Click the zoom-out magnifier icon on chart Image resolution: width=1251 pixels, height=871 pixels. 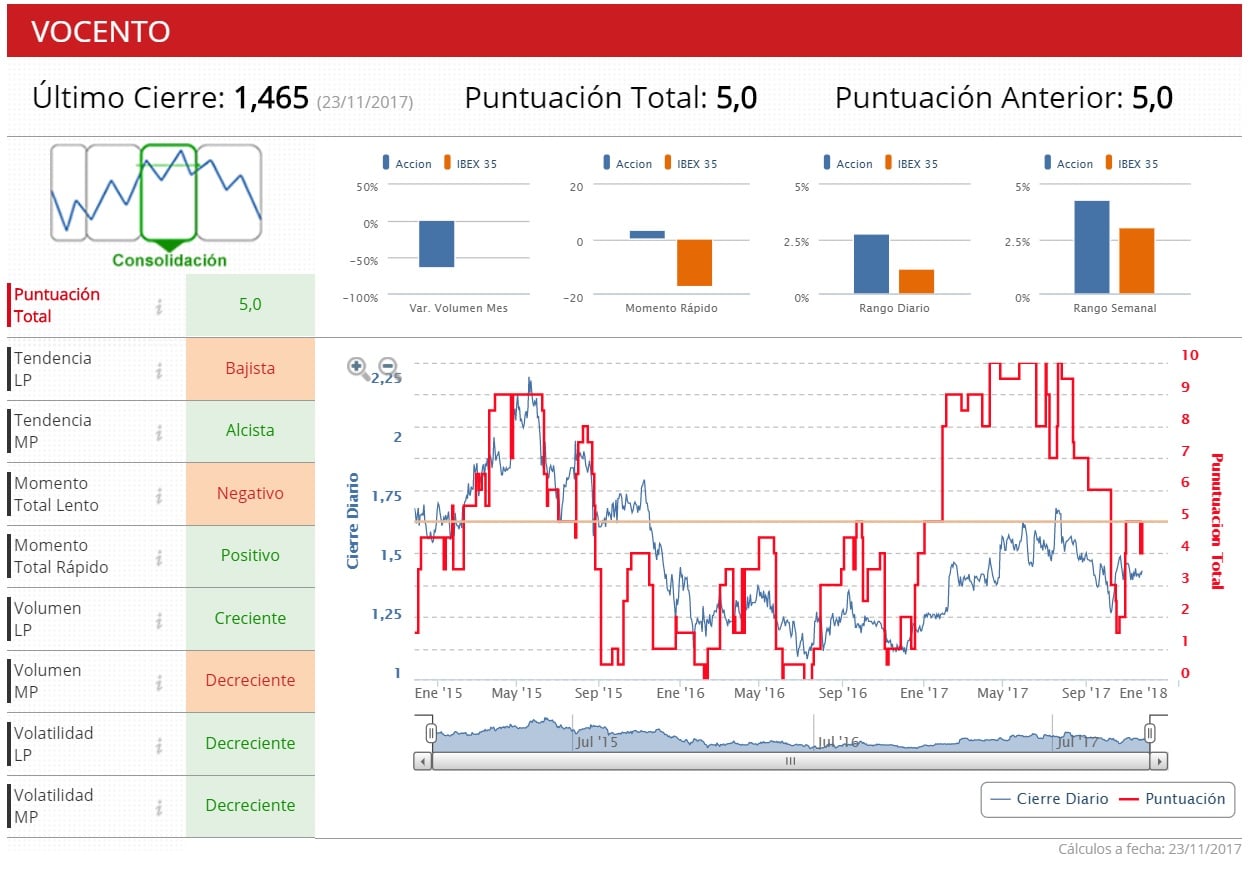(388, 367)
